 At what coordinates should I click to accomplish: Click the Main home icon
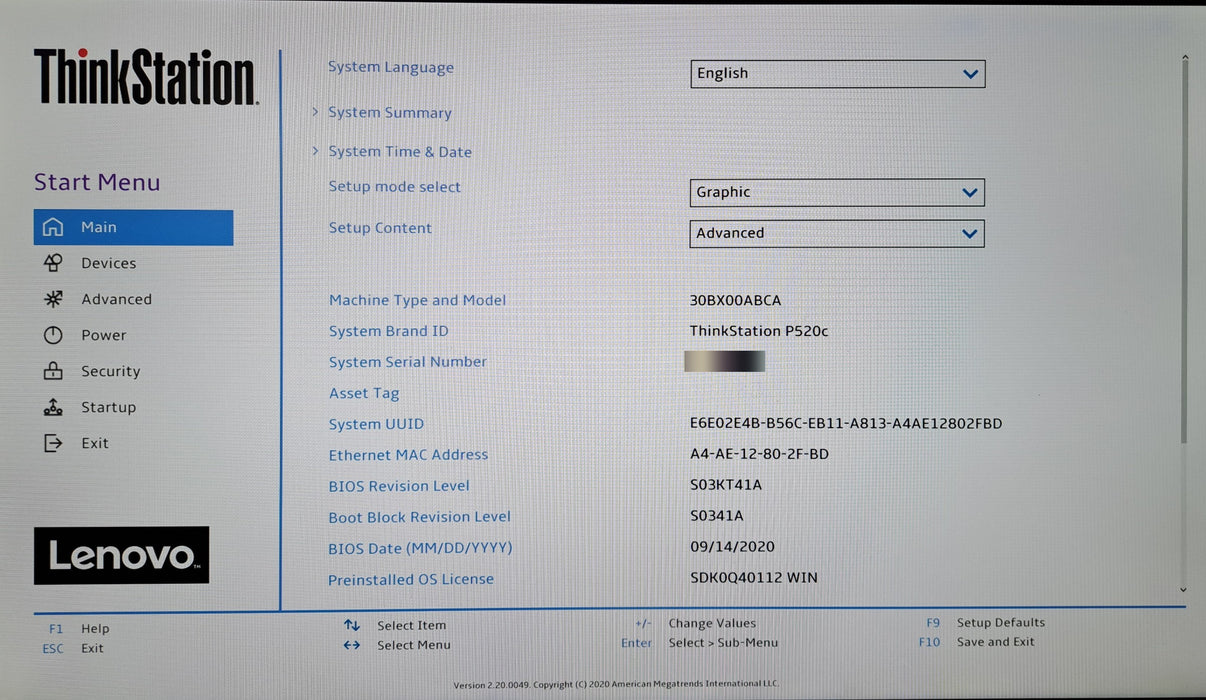(53, 227)
